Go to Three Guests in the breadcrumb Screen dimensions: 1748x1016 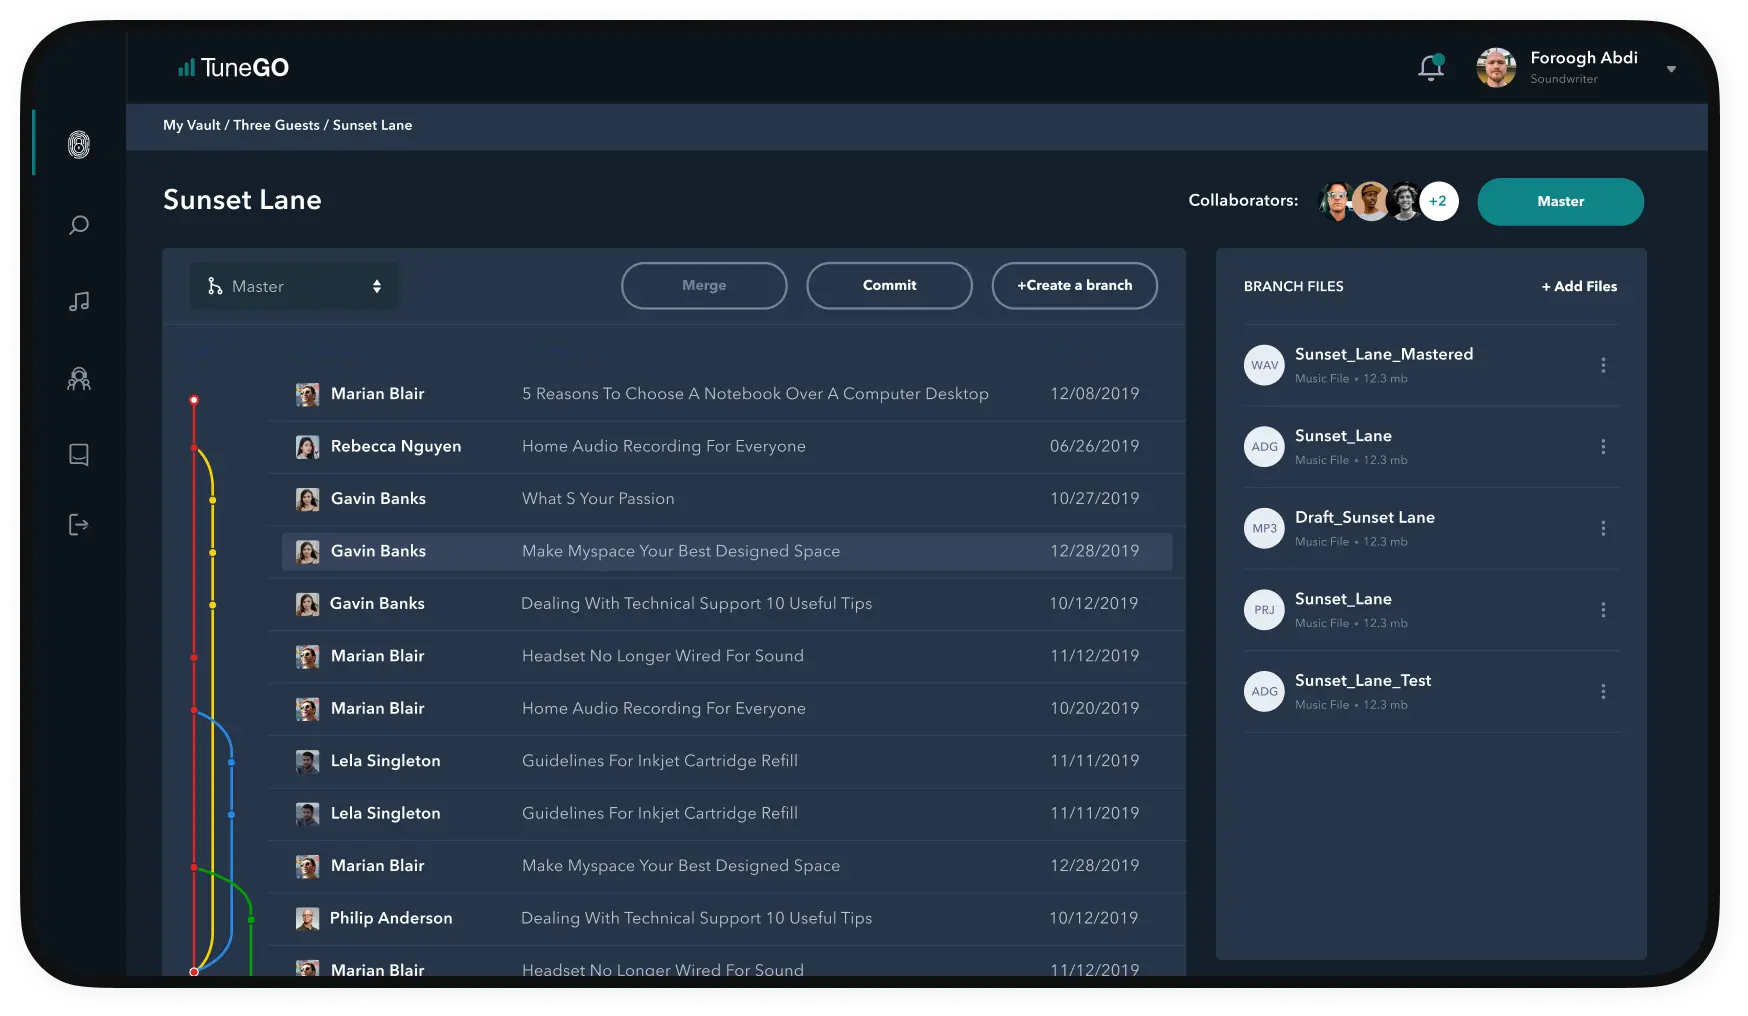coord(277,125)
